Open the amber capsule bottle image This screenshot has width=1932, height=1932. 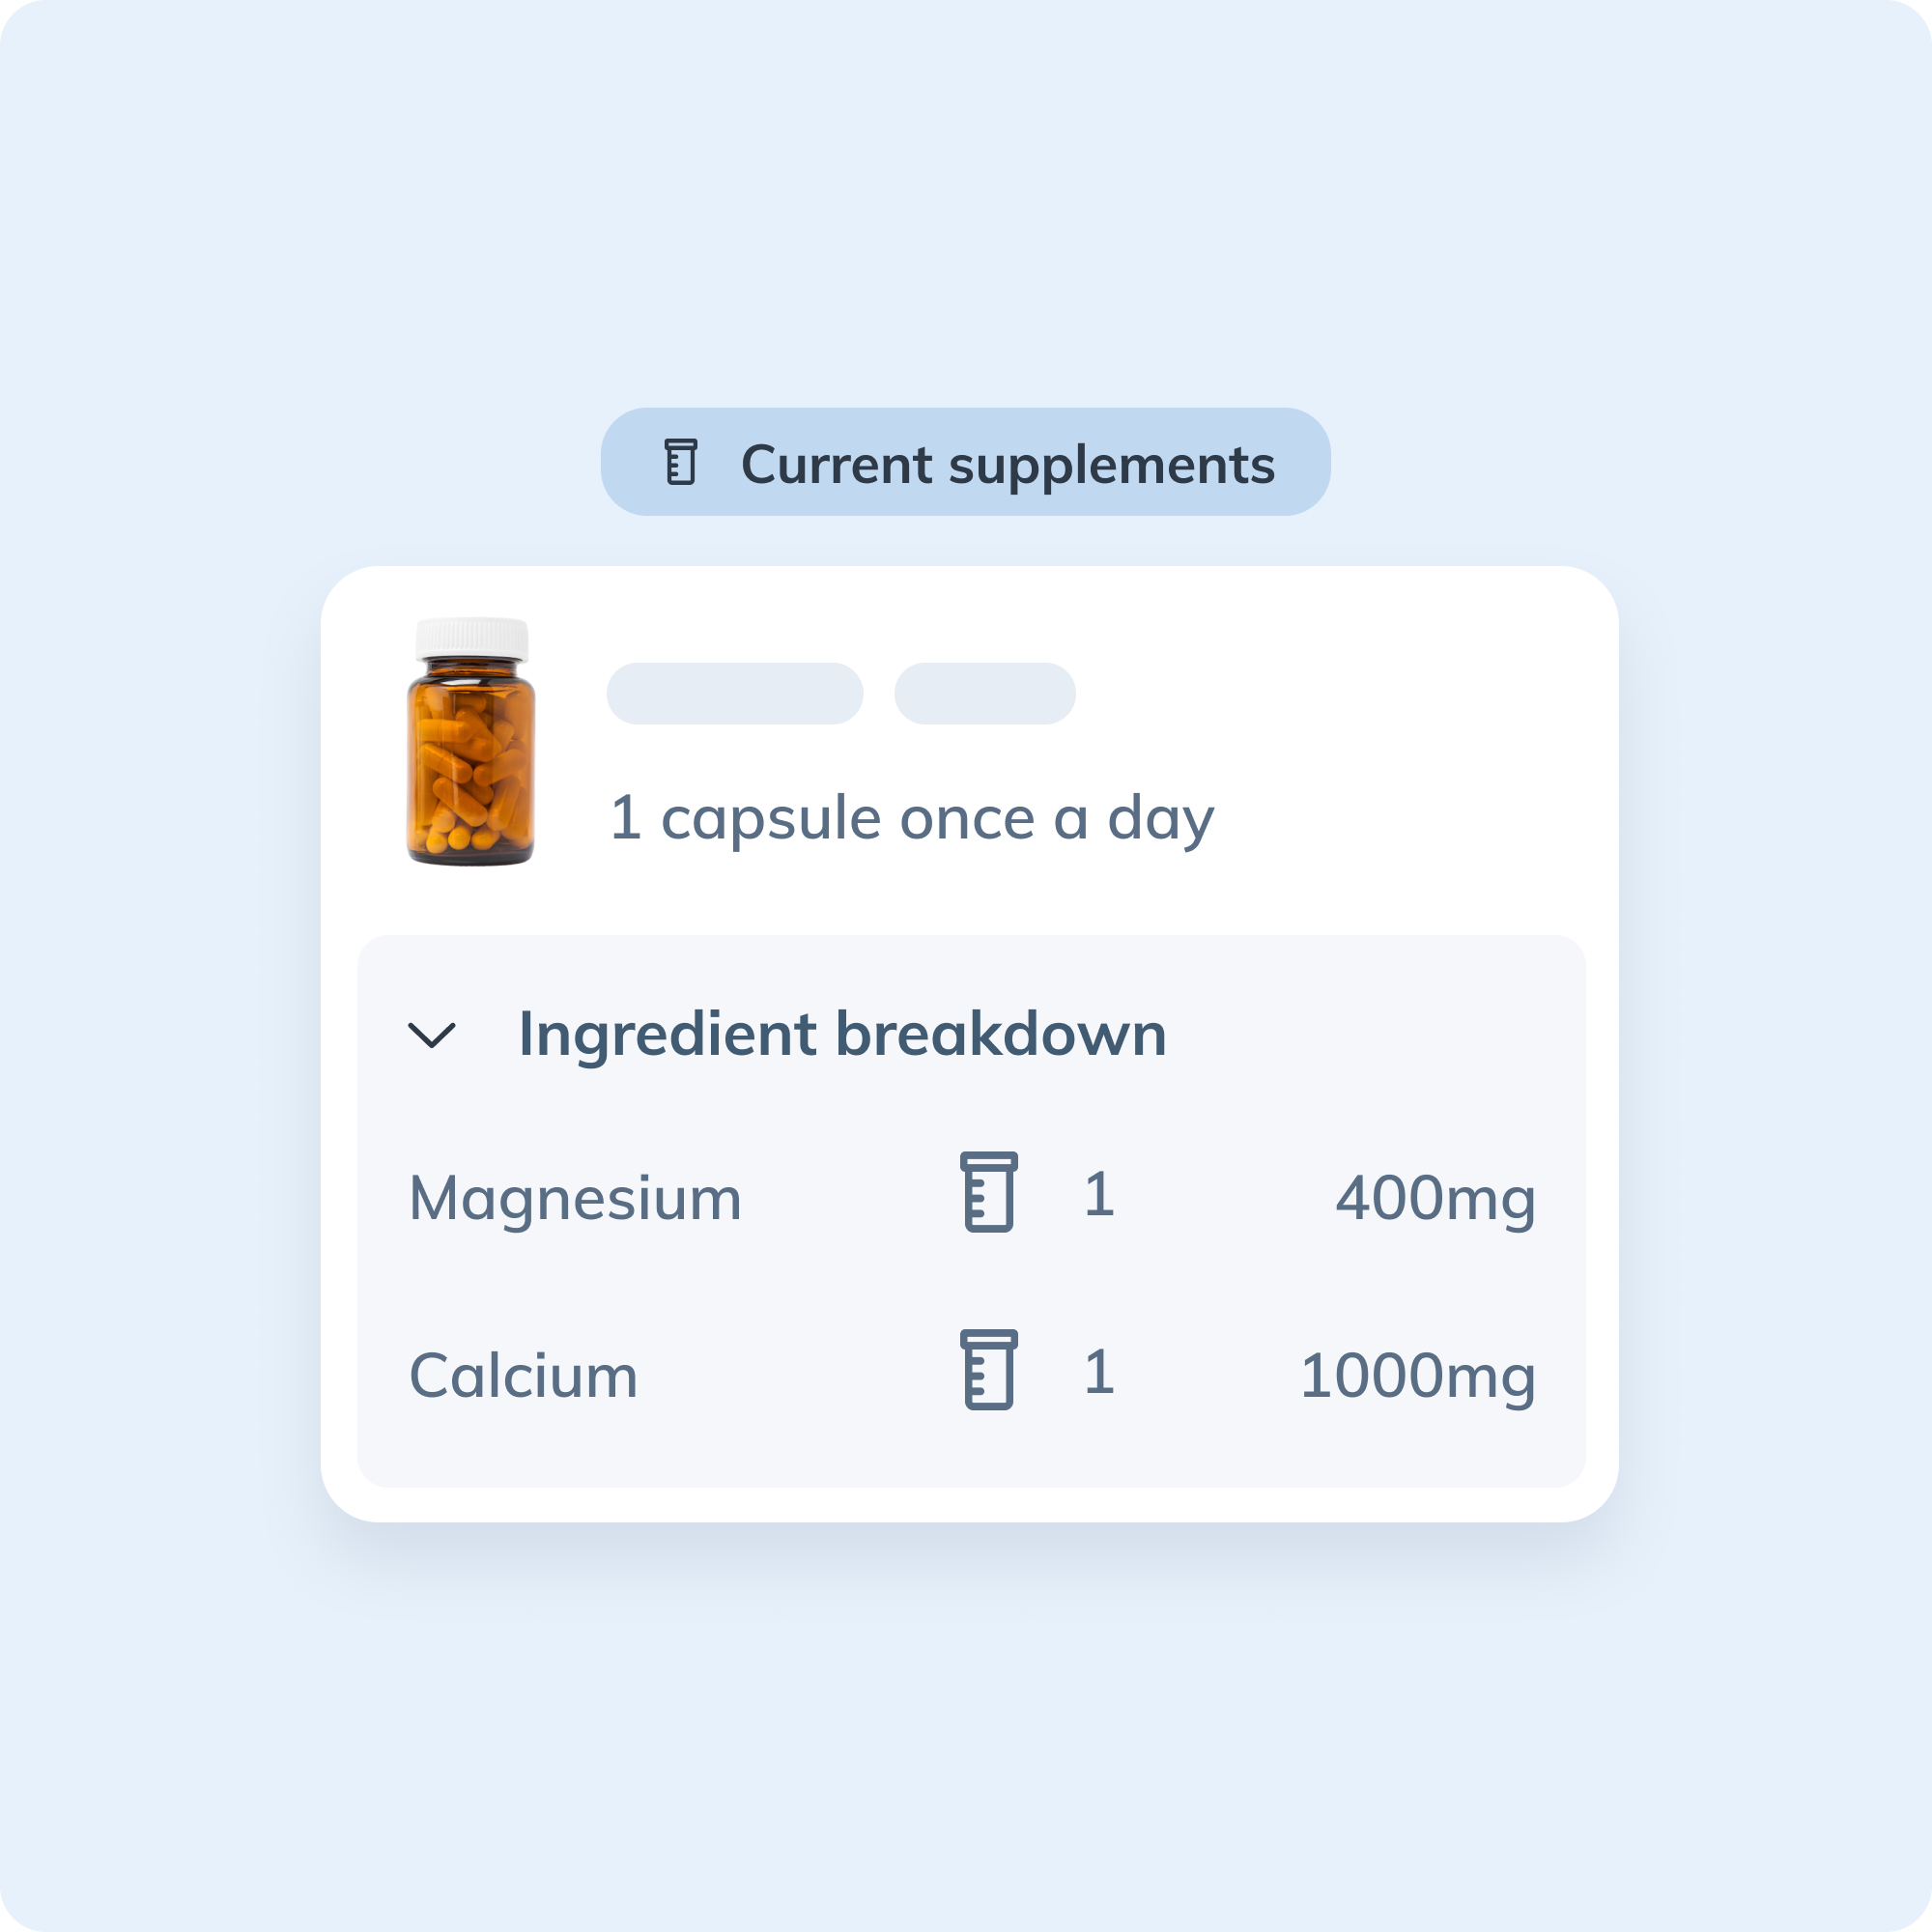click(x=471, y=741)
